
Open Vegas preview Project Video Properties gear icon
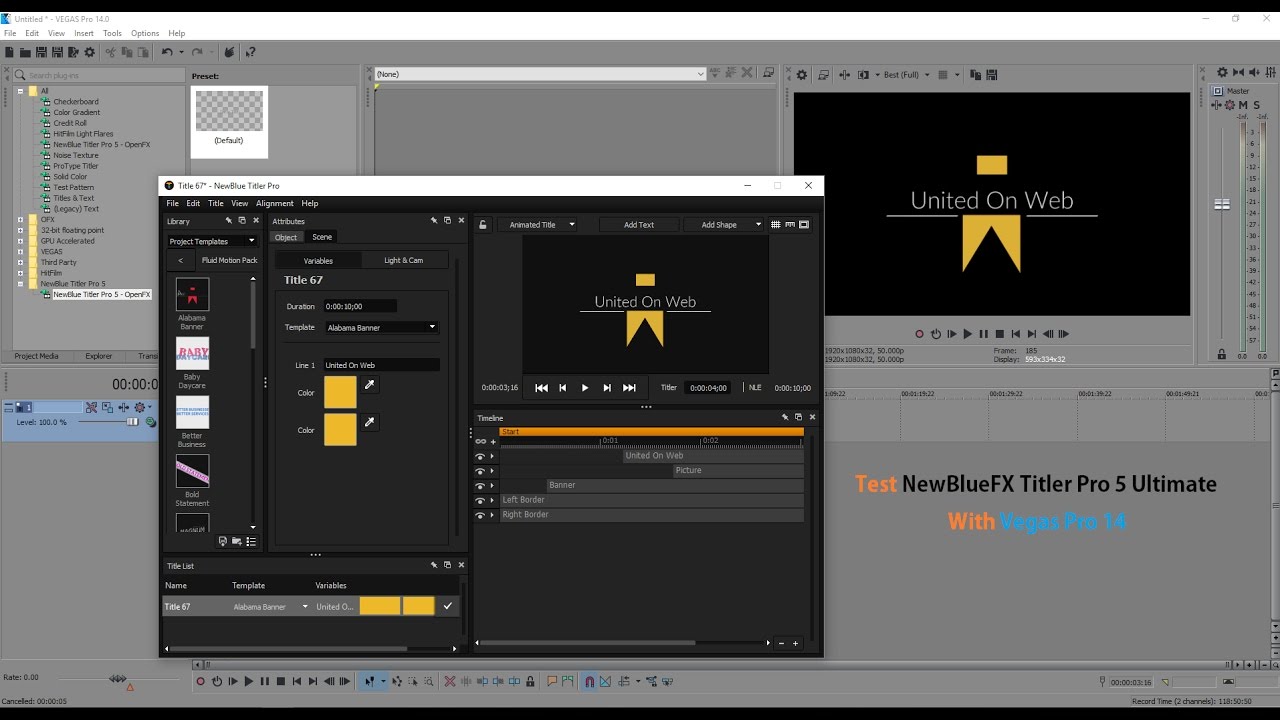click(801, 75)
